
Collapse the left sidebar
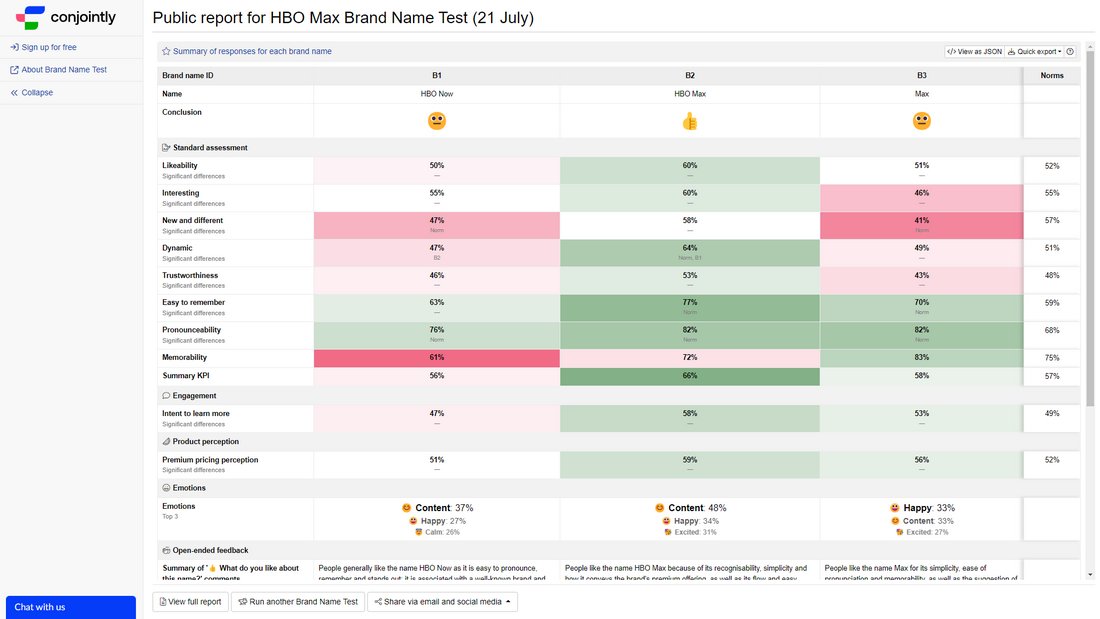pos(32,93)
